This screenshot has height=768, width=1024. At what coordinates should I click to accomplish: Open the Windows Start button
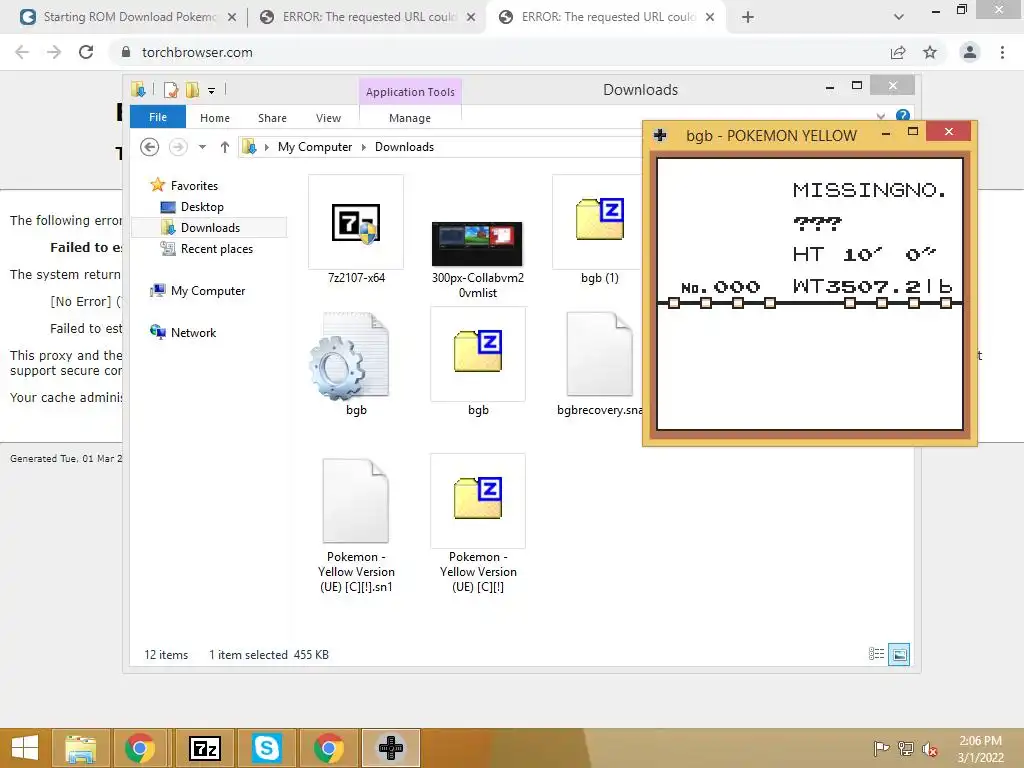(x=25, y=748)
